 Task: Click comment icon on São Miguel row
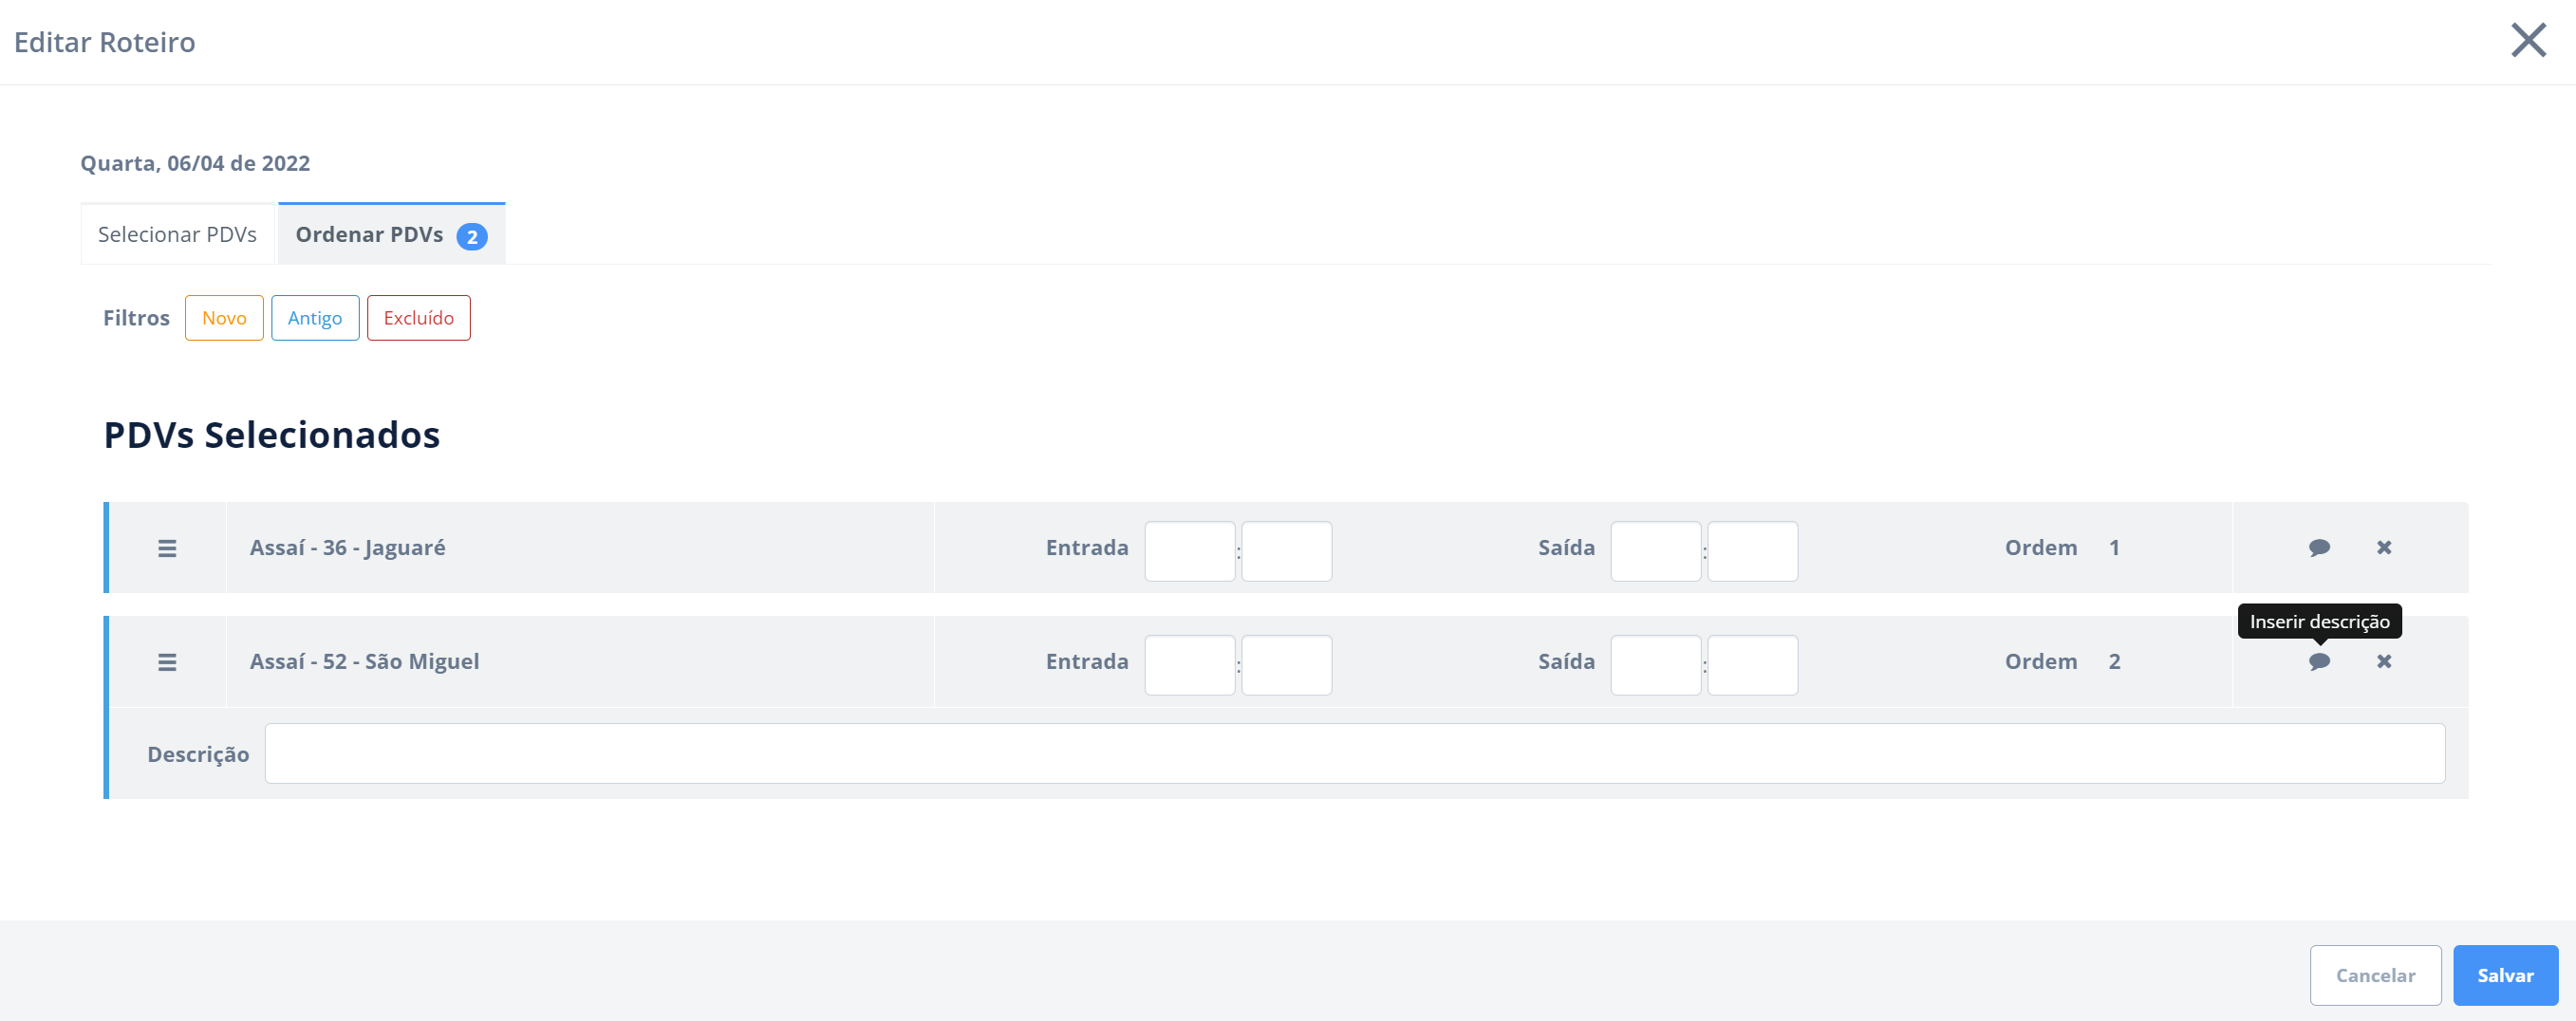2319,662
